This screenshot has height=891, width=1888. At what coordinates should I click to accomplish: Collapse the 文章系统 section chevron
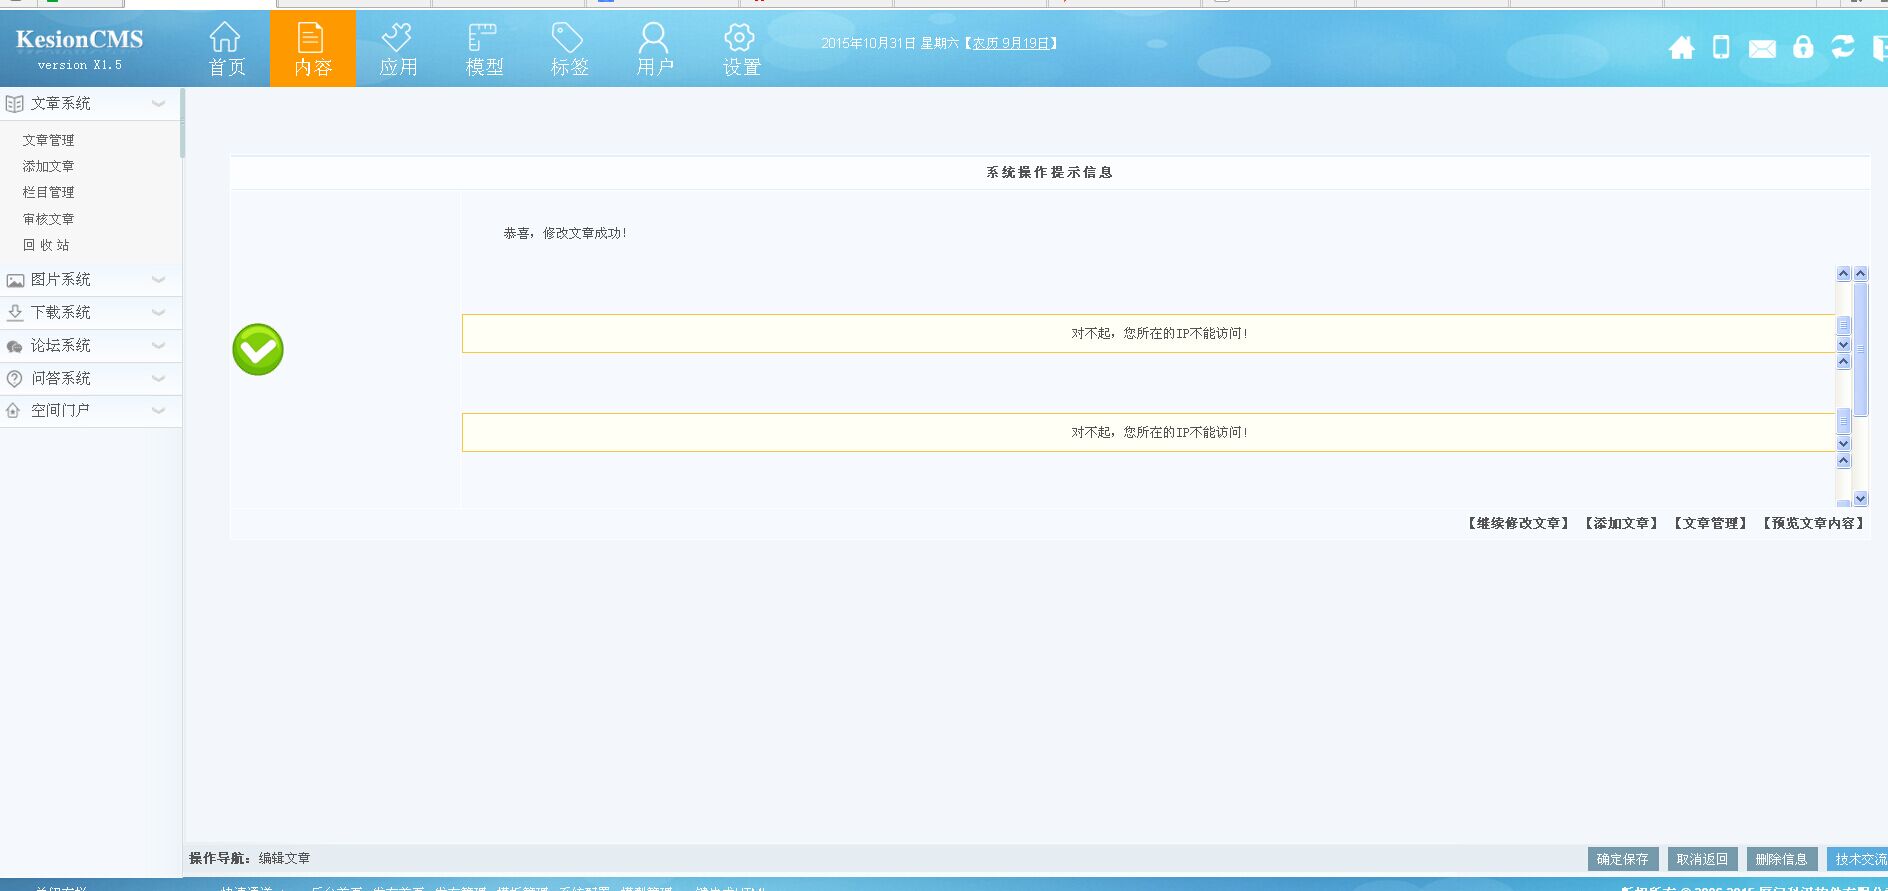[158, 103]
